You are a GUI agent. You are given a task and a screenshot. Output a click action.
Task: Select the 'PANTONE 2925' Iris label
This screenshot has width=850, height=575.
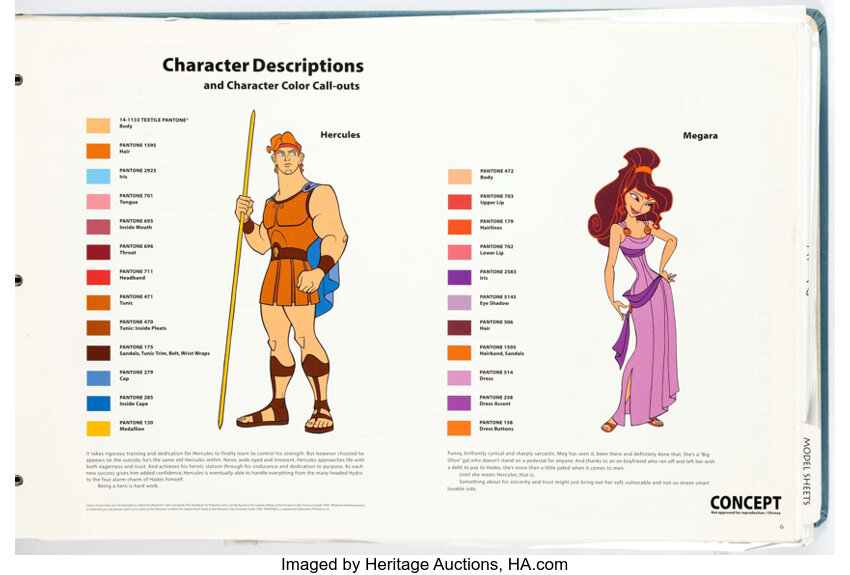(138, 173)
